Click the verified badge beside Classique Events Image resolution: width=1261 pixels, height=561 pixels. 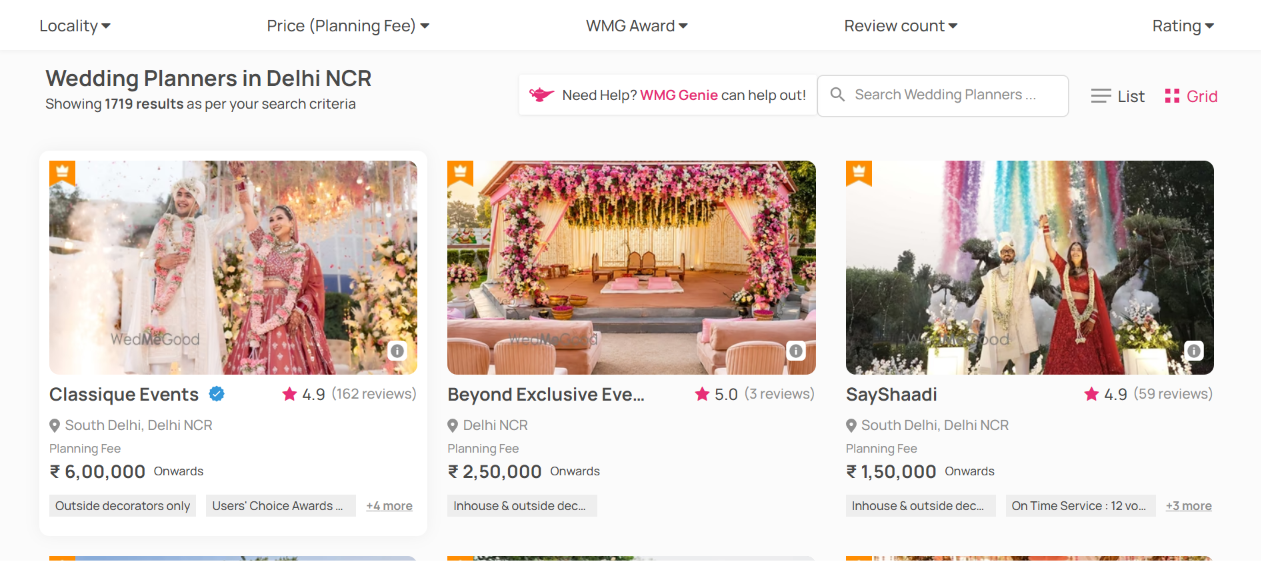216,394
